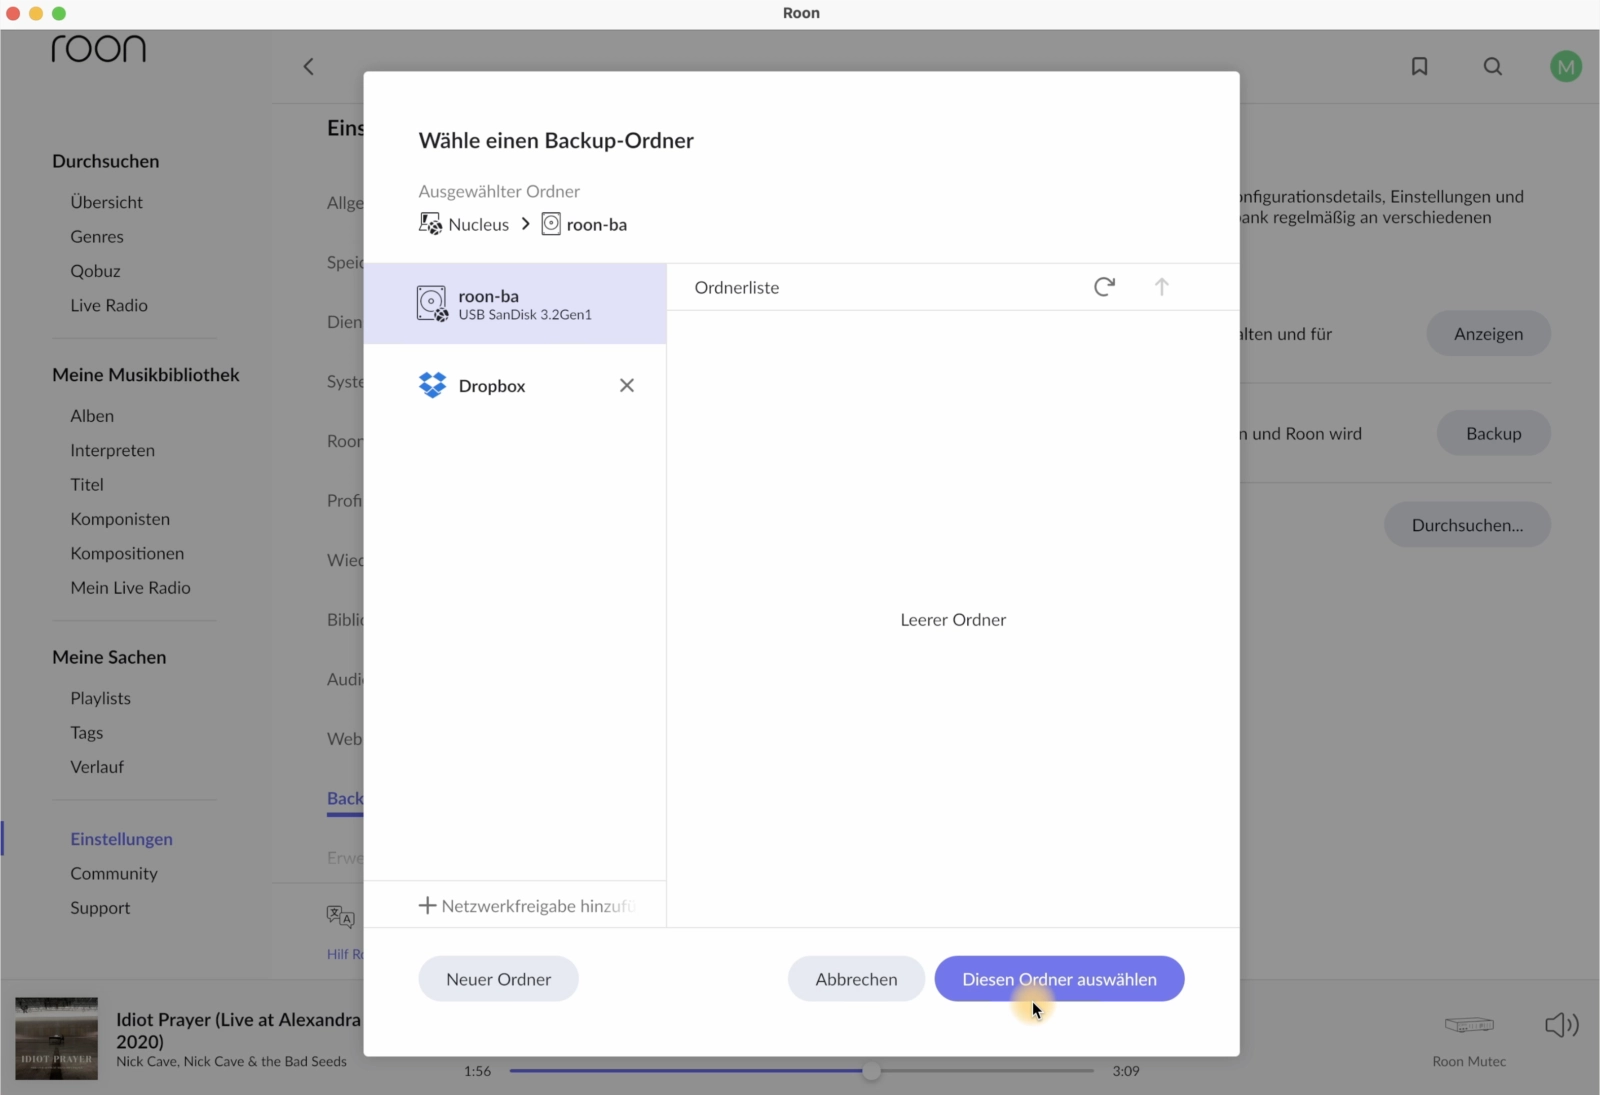
Task: Click the Idiot Prayer album cover thumbnail
Action: pos(57,1038)
